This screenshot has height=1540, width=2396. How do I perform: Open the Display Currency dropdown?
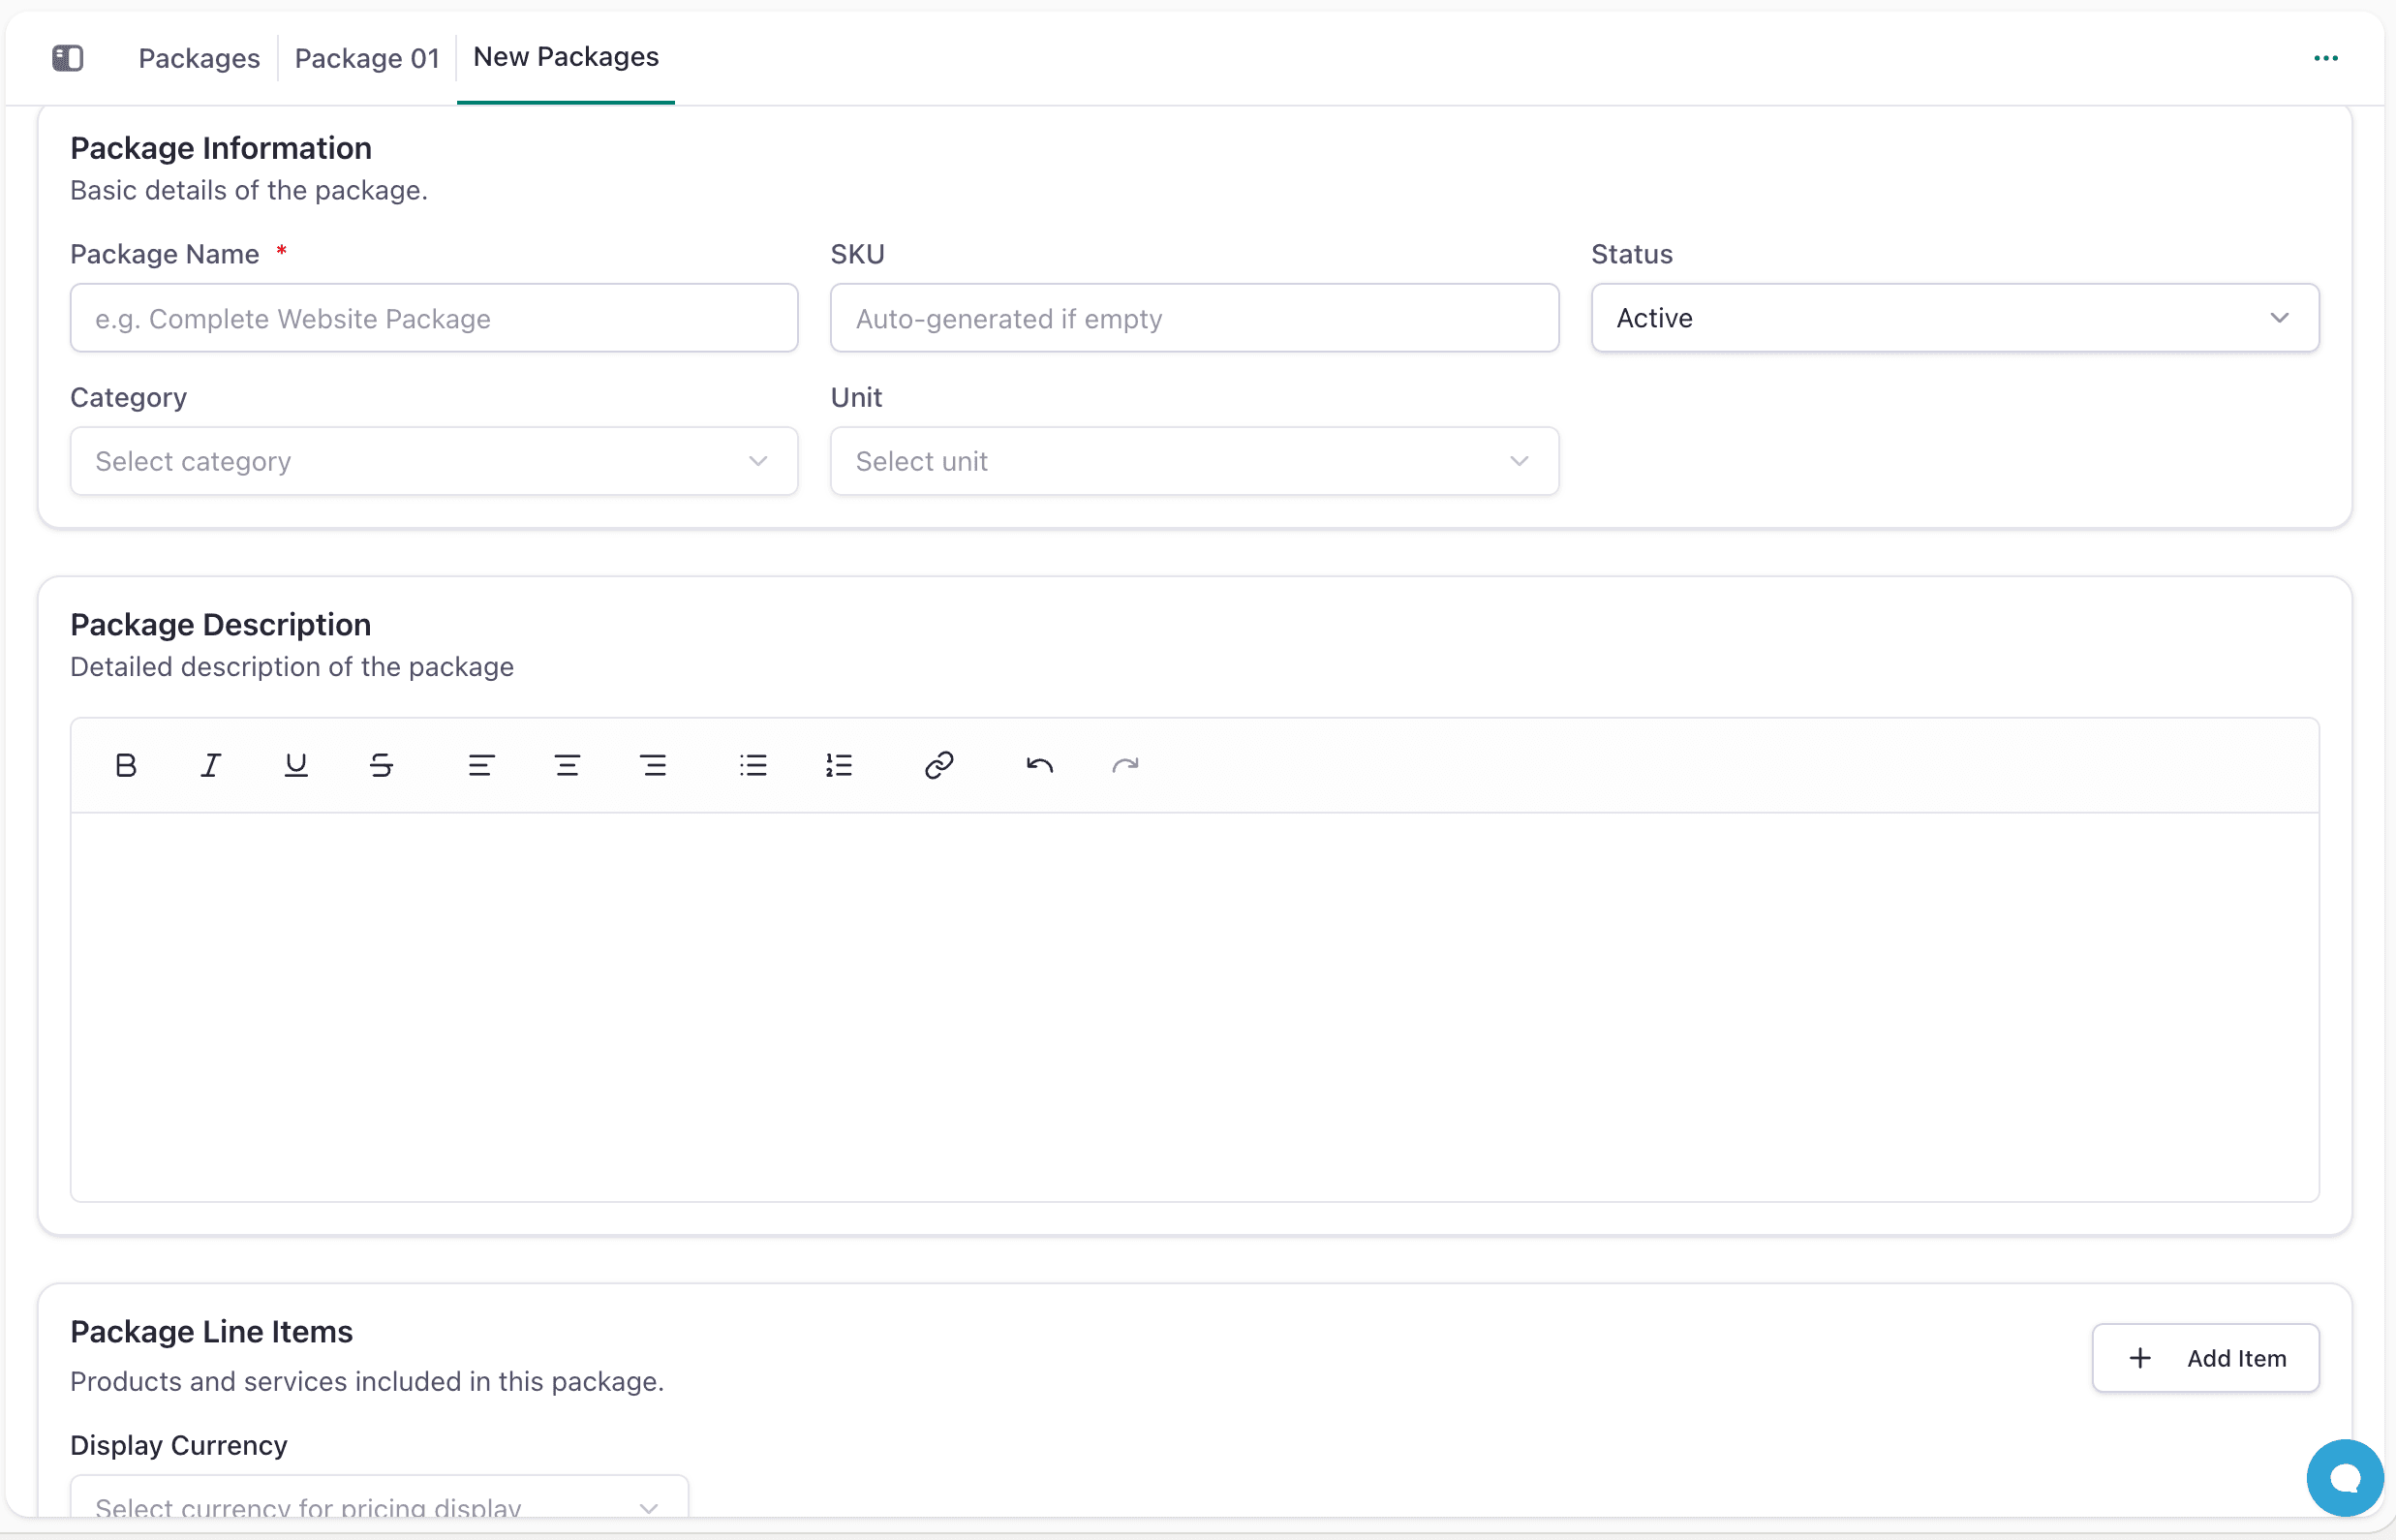tap(379, 1497)
